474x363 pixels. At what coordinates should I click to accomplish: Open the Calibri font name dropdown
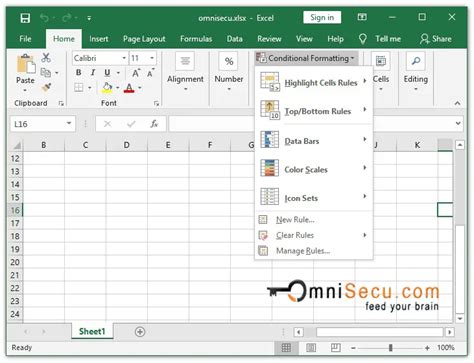point(124,58)
